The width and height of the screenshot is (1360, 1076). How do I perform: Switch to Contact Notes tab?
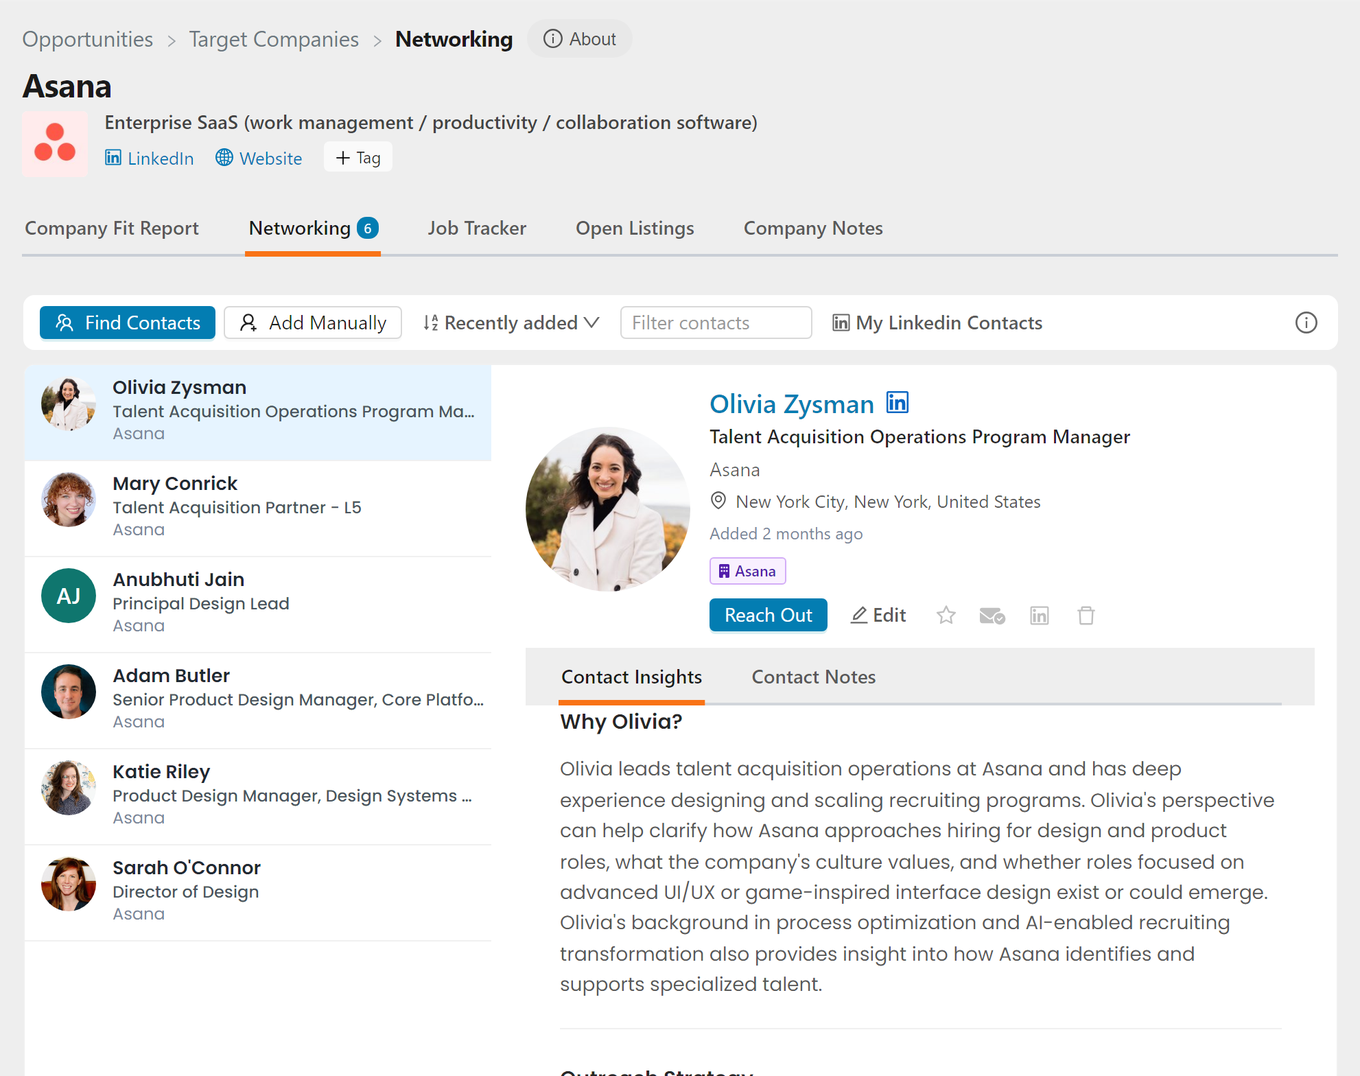[814, 677]
